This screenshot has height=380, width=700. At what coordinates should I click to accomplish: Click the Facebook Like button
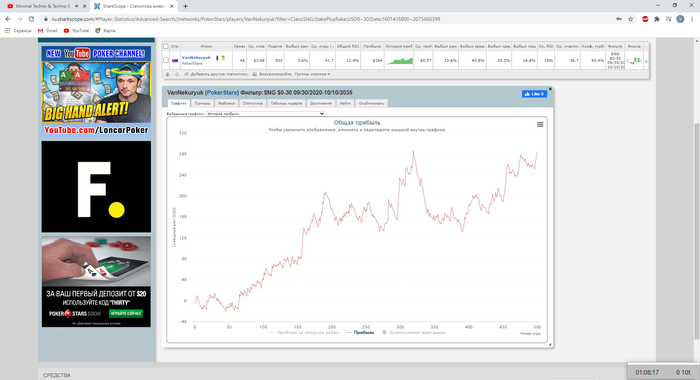pyautogui.click(x=534, y=94)
